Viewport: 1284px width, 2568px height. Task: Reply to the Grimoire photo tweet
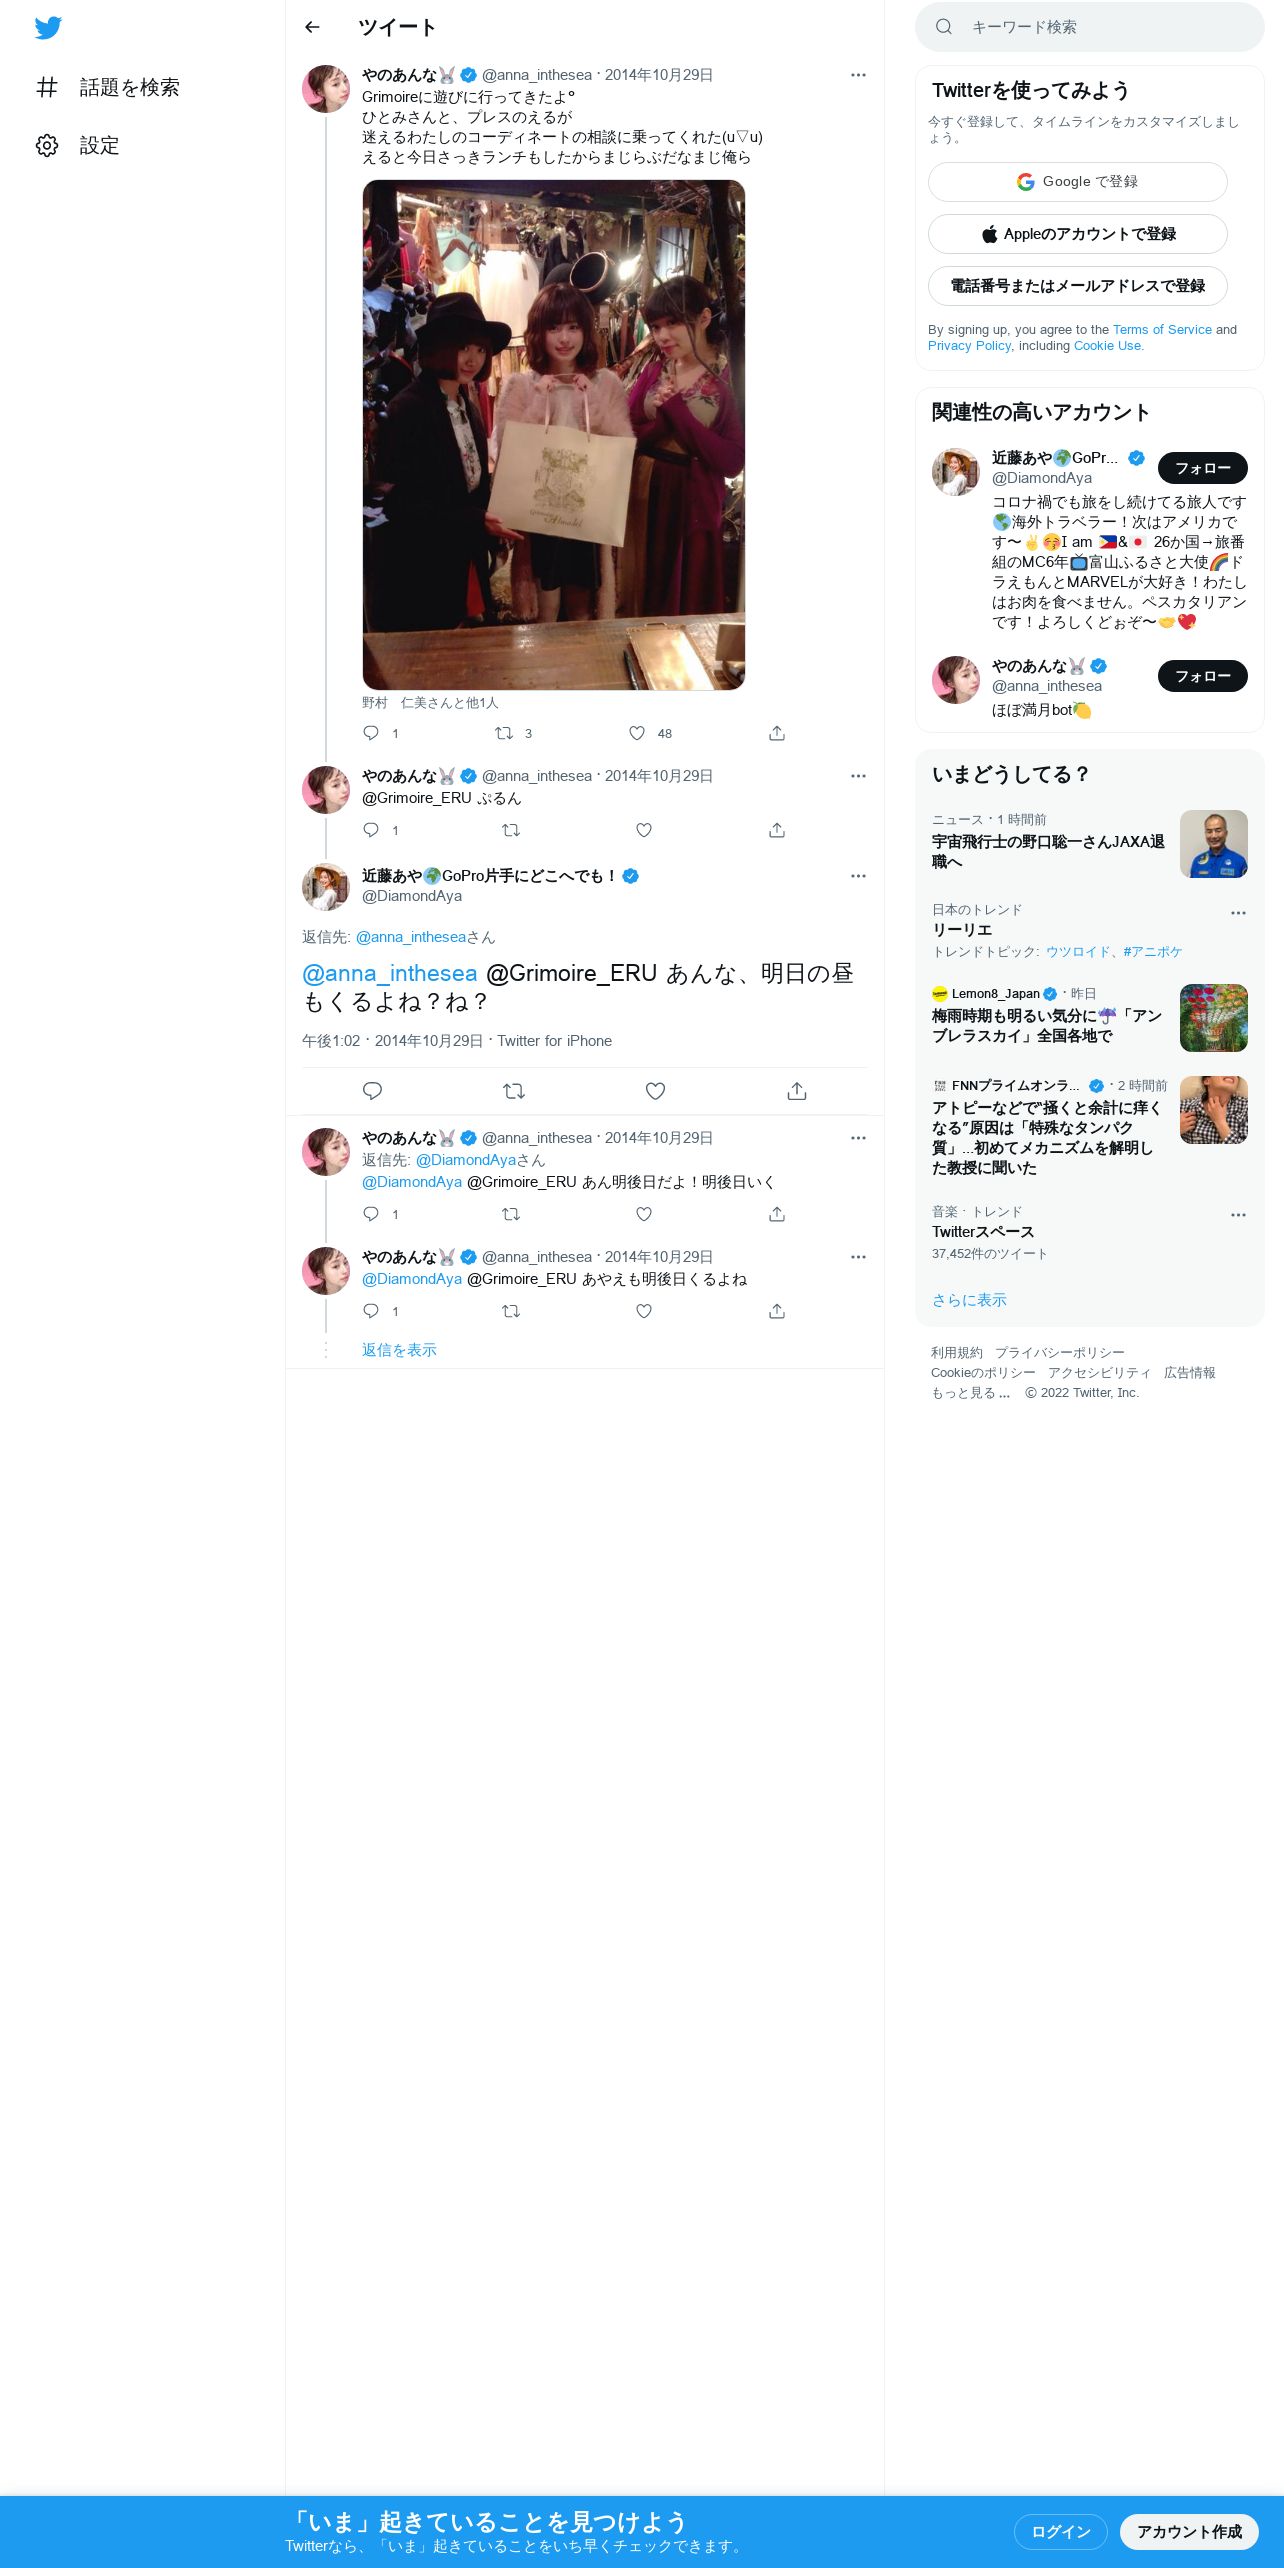click(371, 733)
